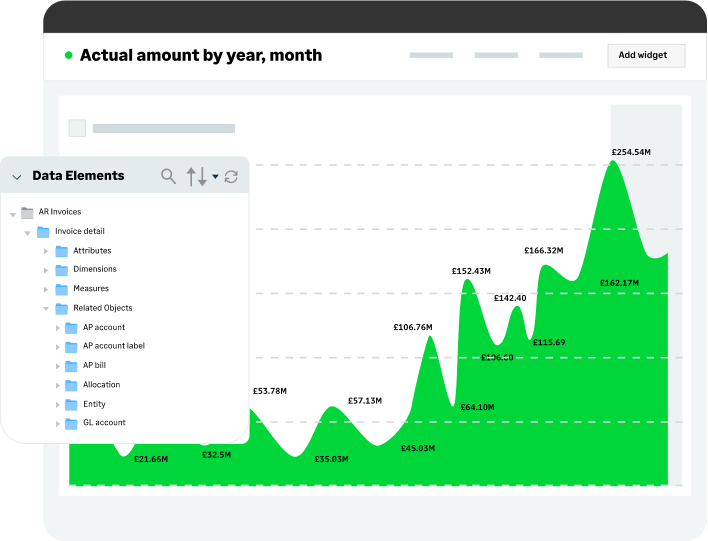Click the Measures folder icon
This screenshot has width=708, height=541.
coord(61,289)
